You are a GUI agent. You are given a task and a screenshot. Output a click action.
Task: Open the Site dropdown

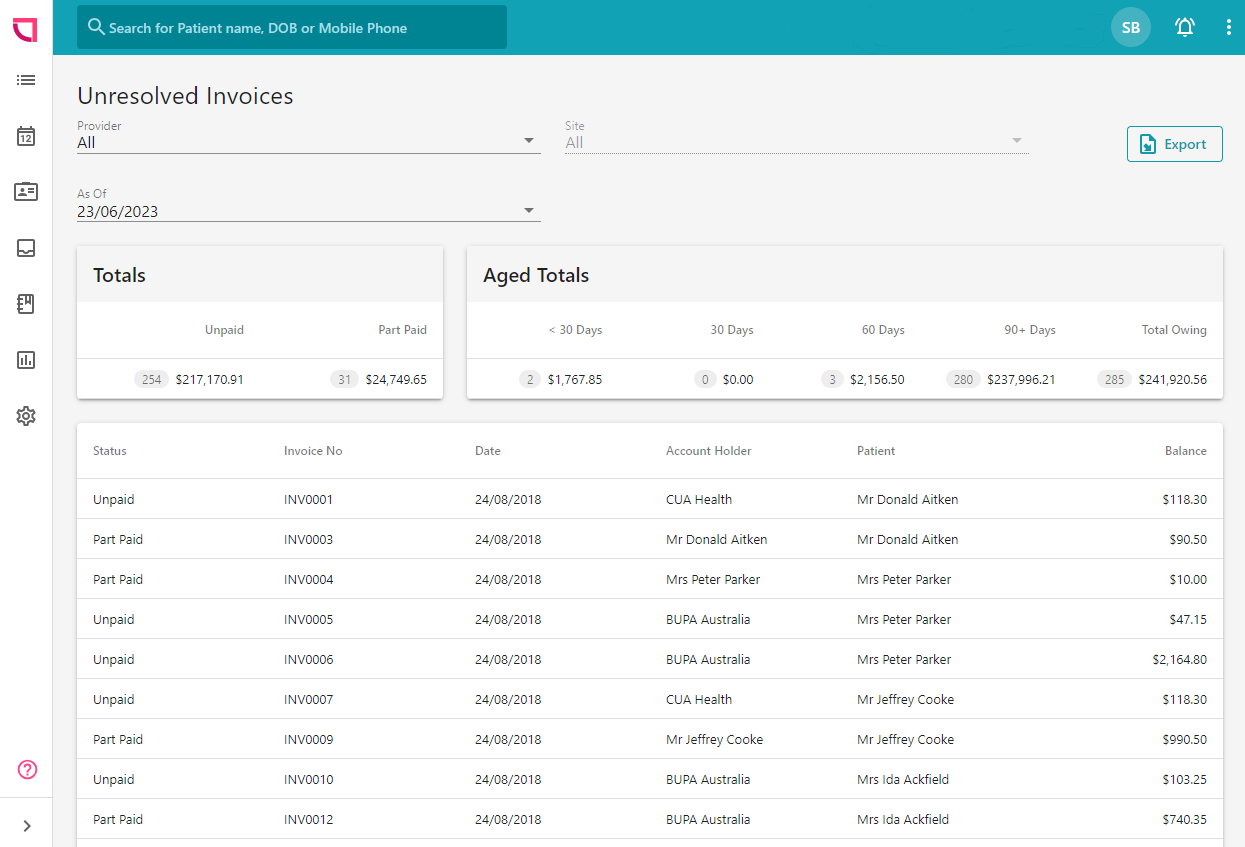click(x=1016, y=140)
